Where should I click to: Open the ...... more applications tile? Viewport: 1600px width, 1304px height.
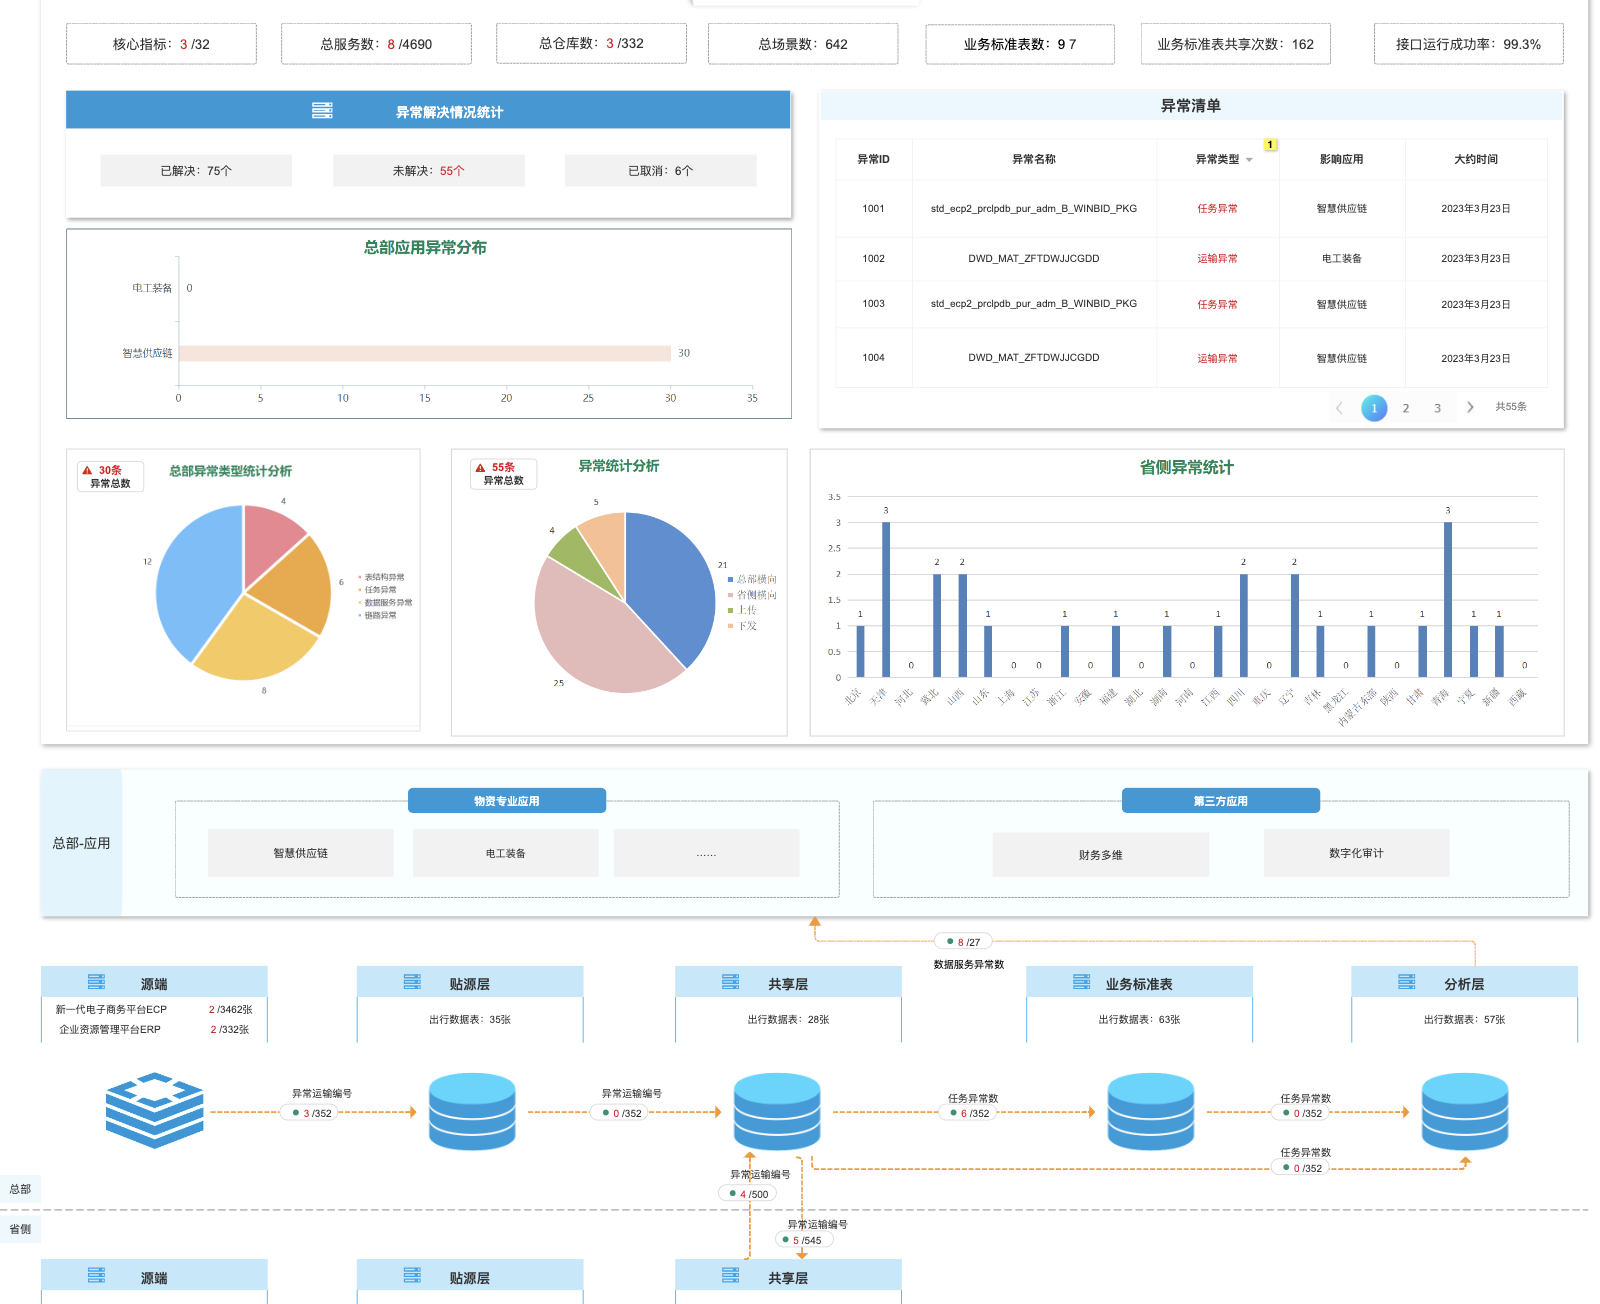coord(707,853)
